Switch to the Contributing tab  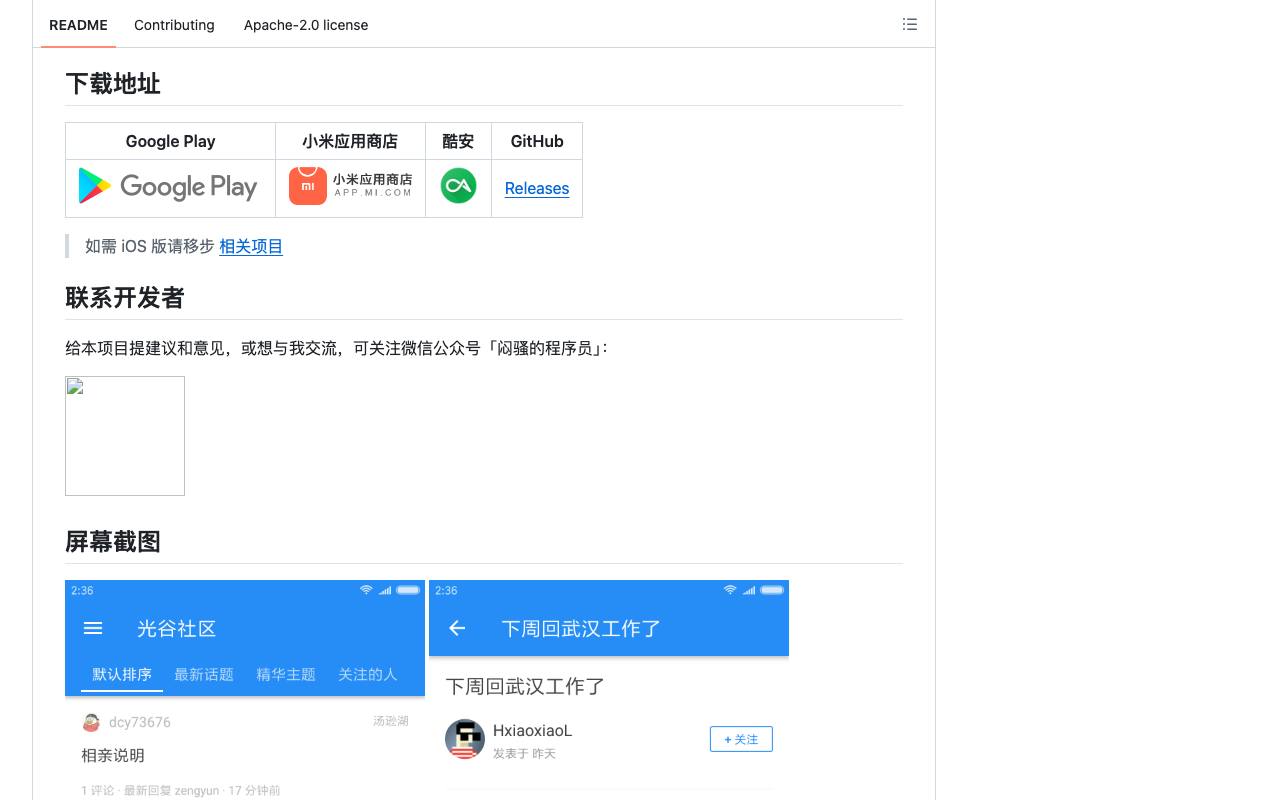tap(174, 25)
